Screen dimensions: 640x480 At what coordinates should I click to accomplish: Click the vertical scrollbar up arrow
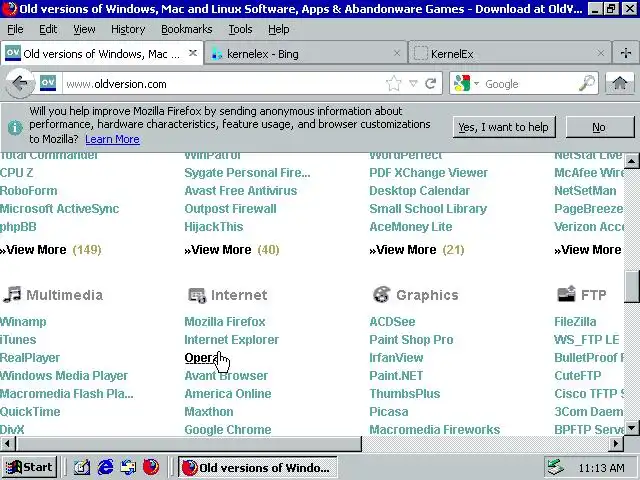coord(631,161)
